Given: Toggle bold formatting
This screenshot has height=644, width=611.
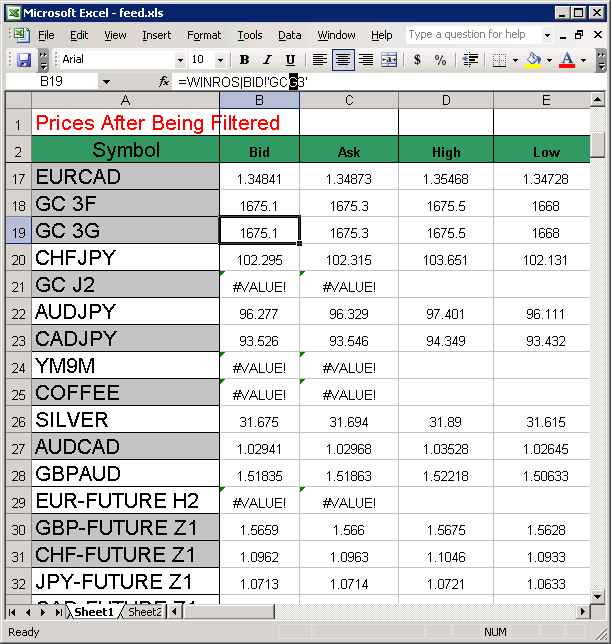Looking at the screenshot, I should 245,60.
